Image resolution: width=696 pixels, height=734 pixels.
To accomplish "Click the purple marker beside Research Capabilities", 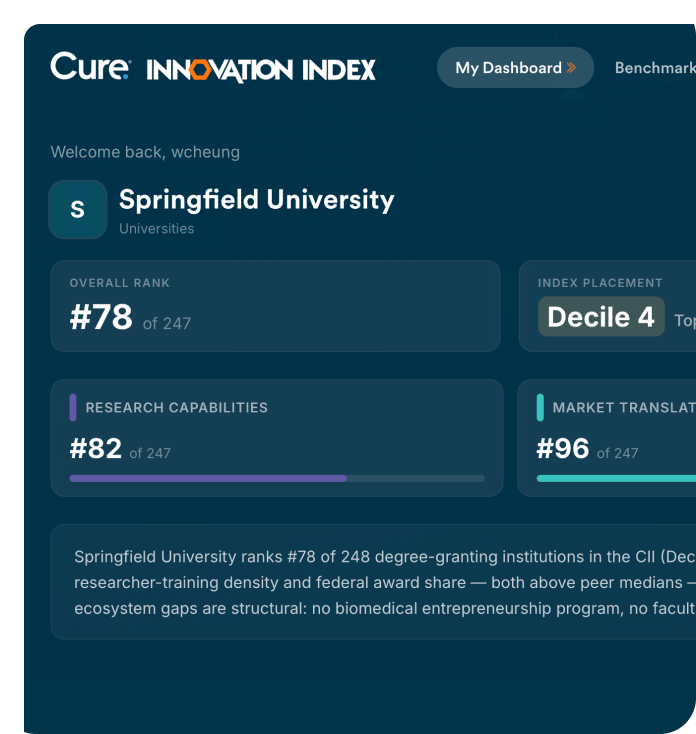I will click(73, 407).
